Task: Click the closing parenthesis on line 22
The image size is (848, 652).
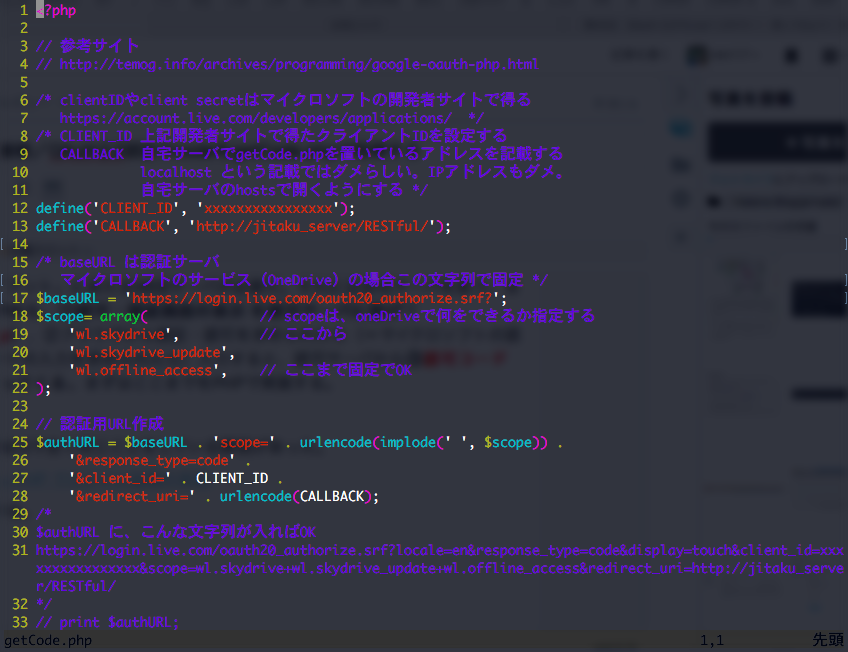Action: 36,388
